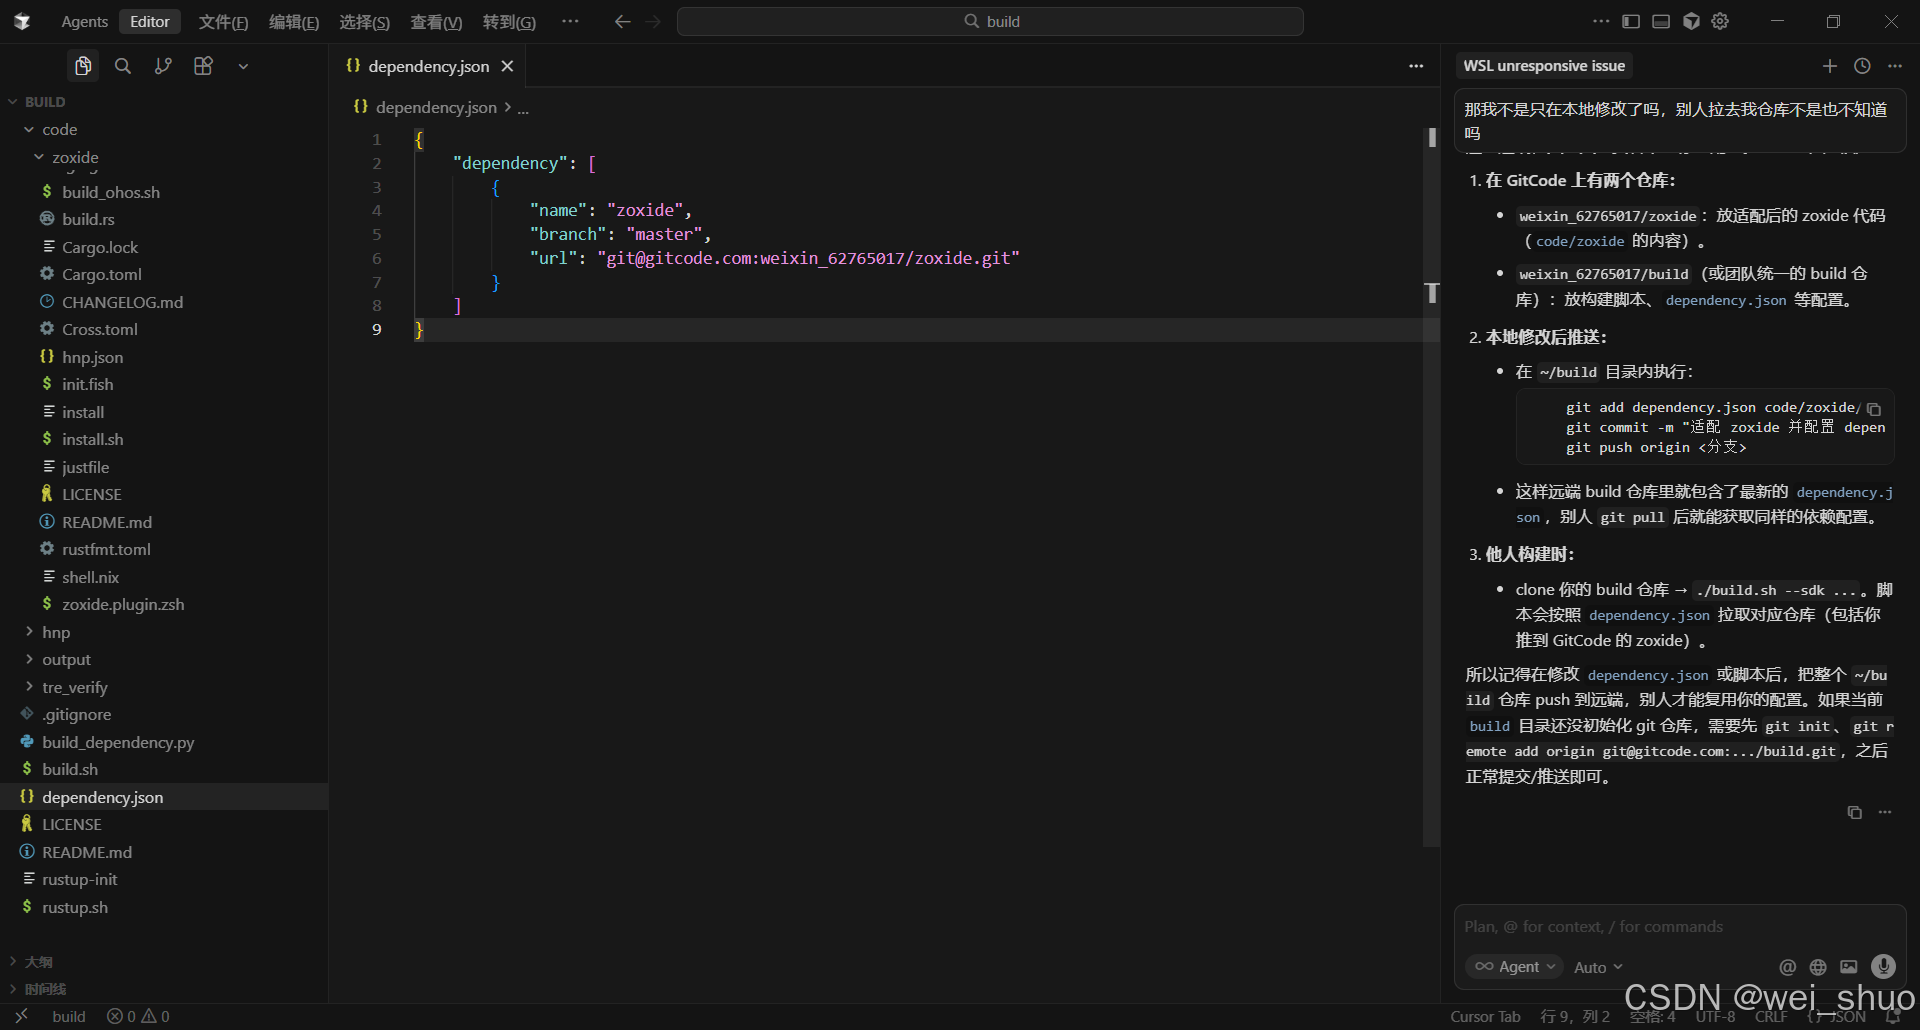Click the web search globe icon
Viewport: 1920px width, 1030px height.
coord(1818,967)
